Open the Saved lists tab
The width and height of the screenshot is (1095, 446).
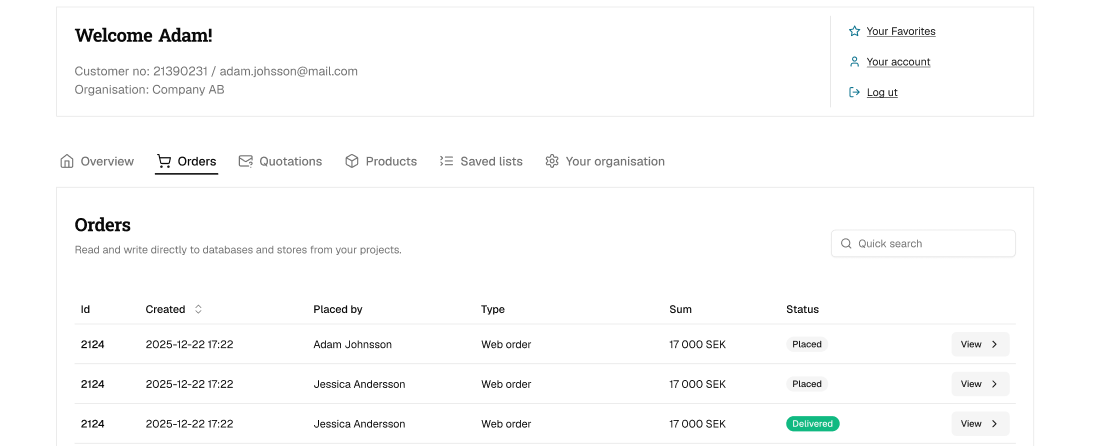pyautogui.click(x=481, y=161)
